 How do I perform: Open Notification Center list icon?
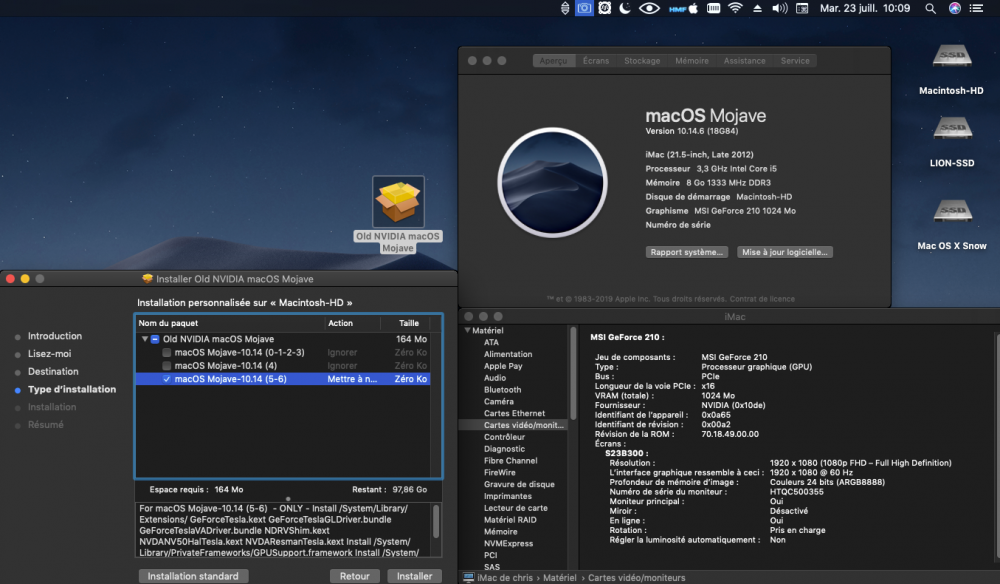[976, 8]
